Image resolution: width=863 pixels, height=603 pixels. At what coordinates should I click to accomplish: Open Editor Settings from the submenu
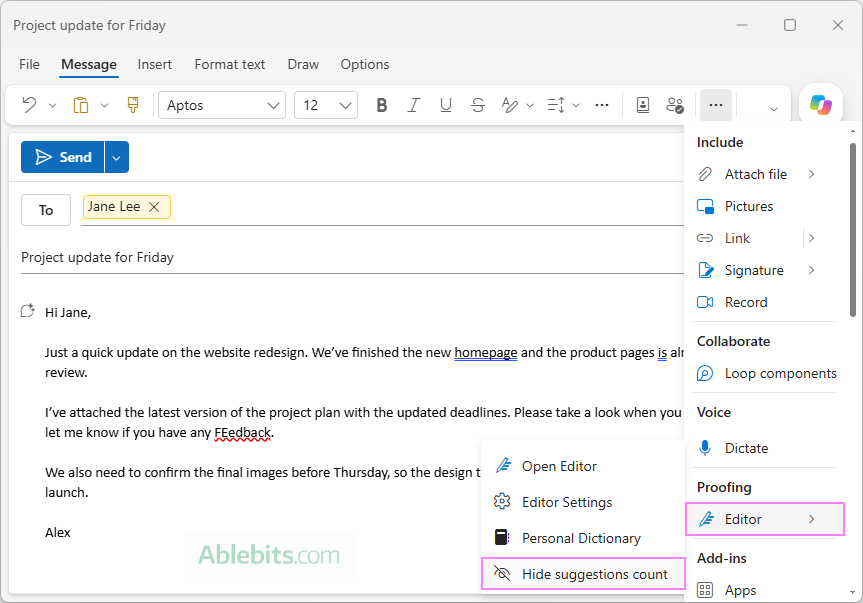point(582,502)
